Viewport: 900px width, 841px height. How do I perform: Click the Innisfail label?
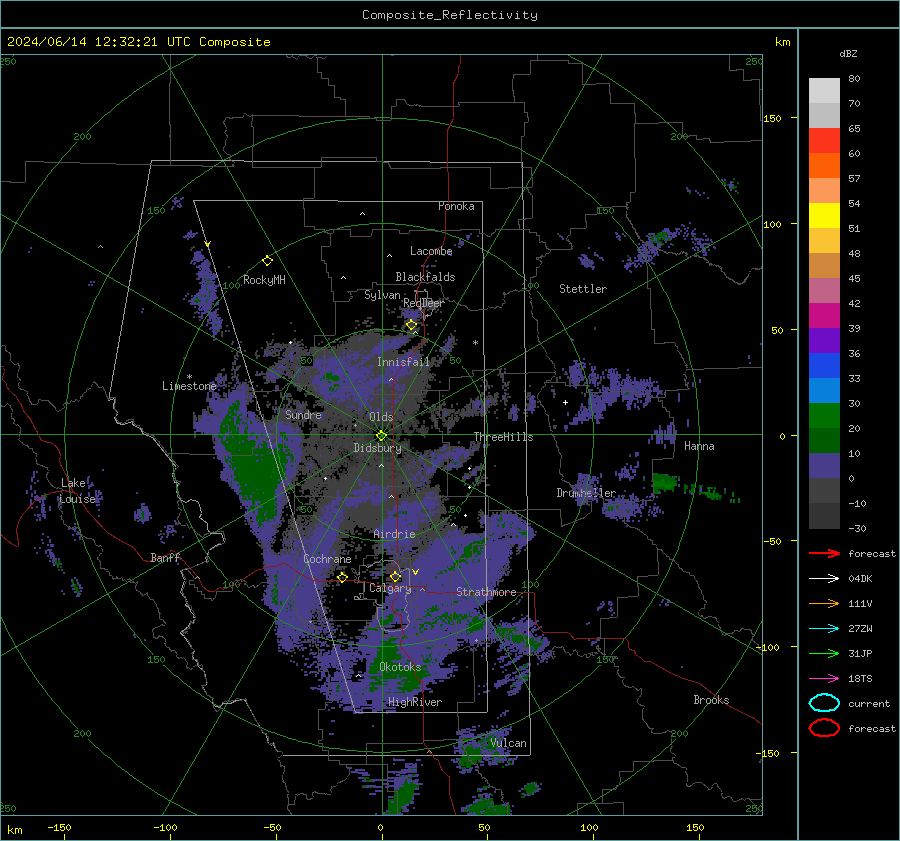(x=403, y=362)
